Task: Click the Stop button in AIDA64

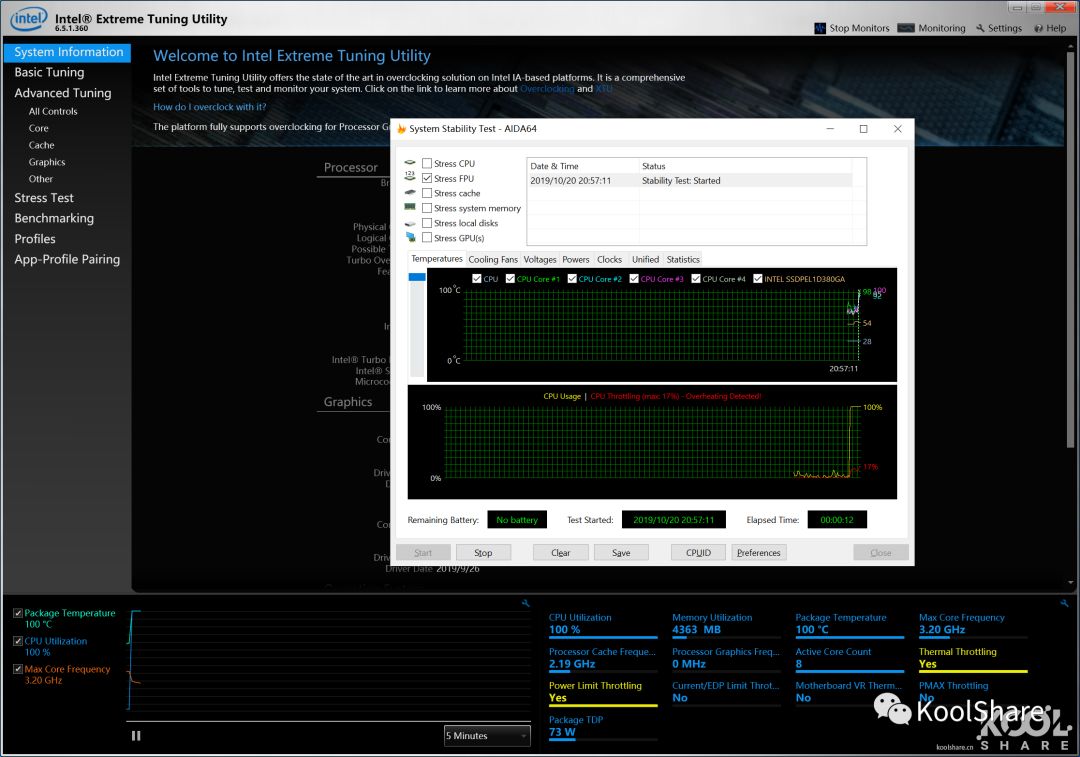Action: 484,552
